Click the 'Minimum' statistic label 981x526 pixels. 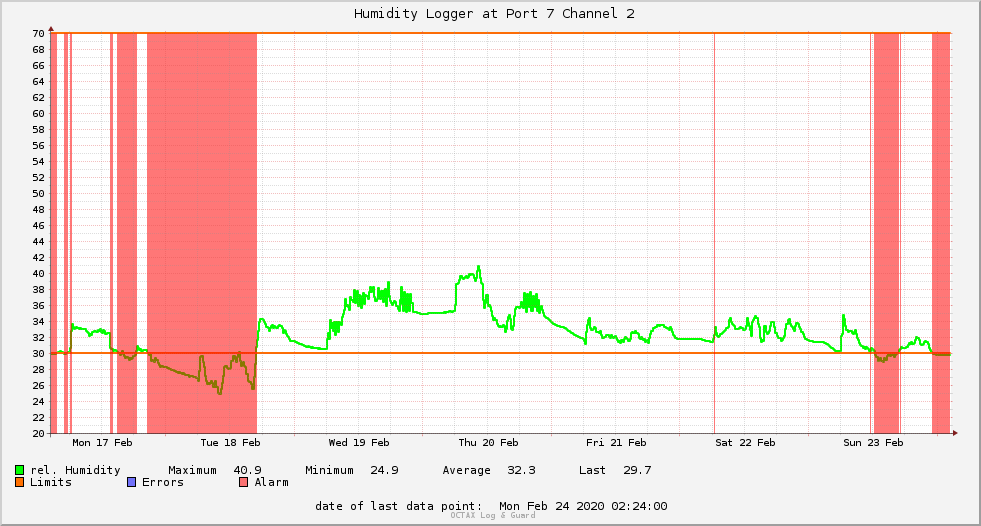click(x=329, y=470)
